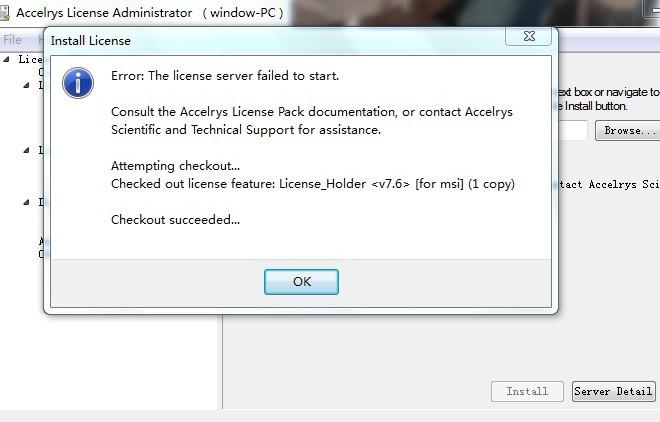
Task: Collapse the lowest tree node arrow
Action: click(27, 202)
